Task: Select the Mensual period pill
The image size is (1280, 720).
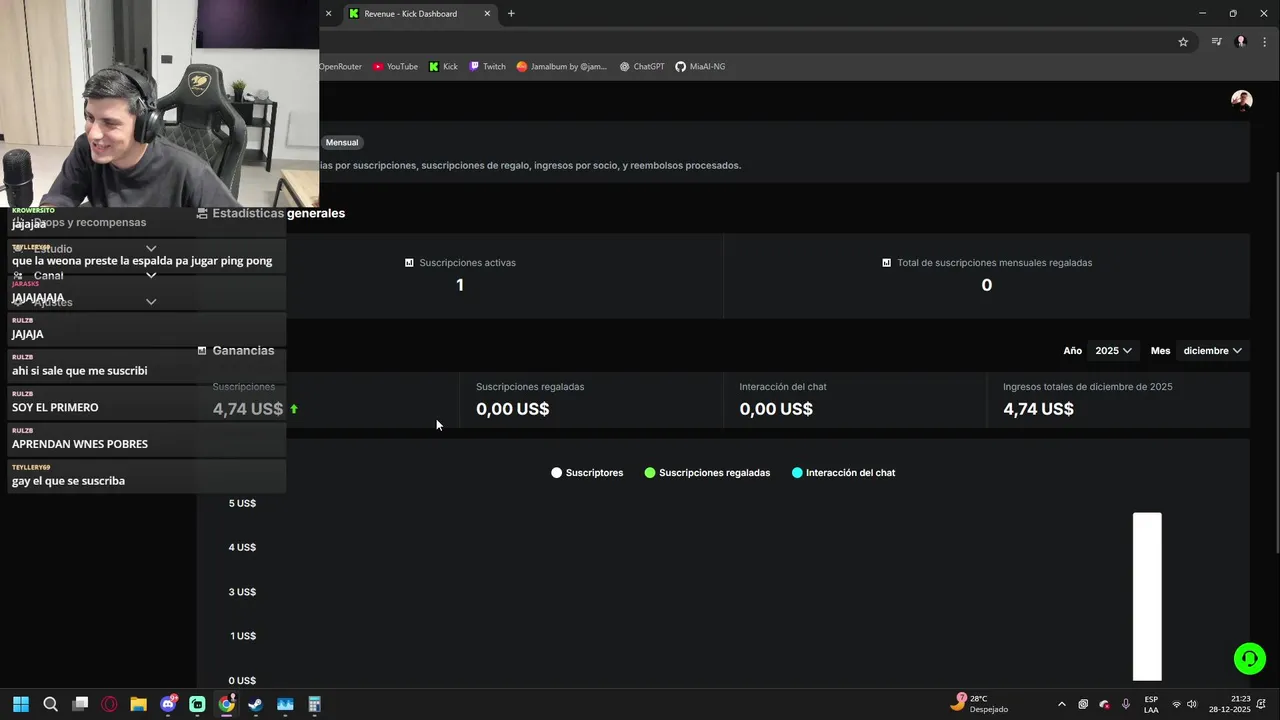Action: pyautogui.click(x=342, y=143)
